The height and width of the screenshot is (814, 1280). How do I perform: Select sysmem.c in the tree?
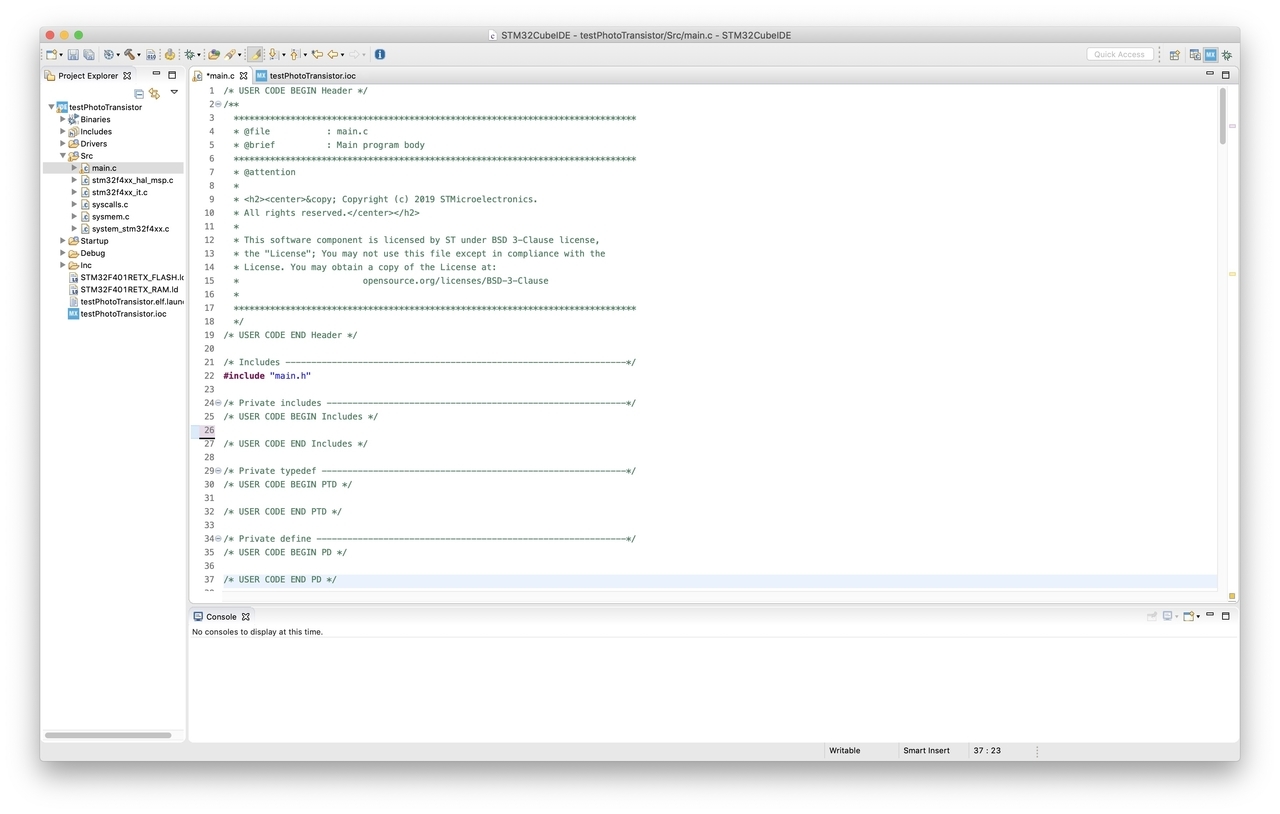coord(110,216)
